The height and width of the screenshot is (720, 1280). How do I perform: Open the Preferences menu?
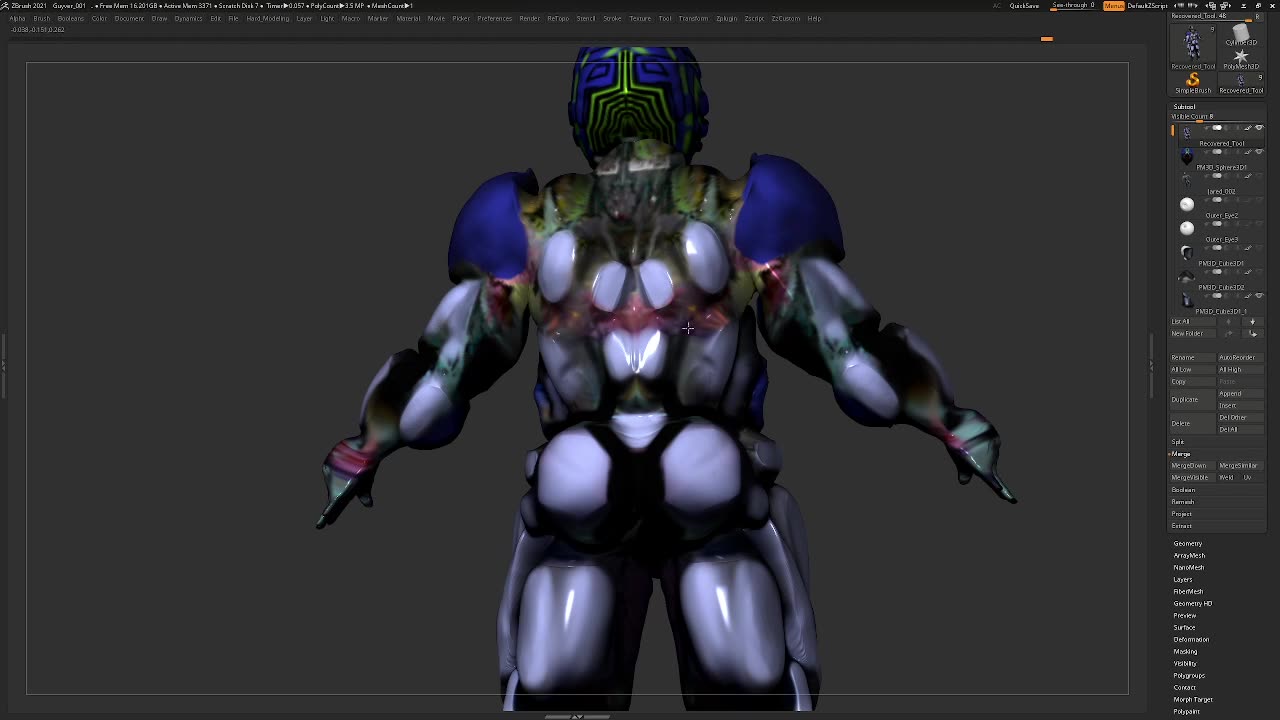tap(494, 18)
